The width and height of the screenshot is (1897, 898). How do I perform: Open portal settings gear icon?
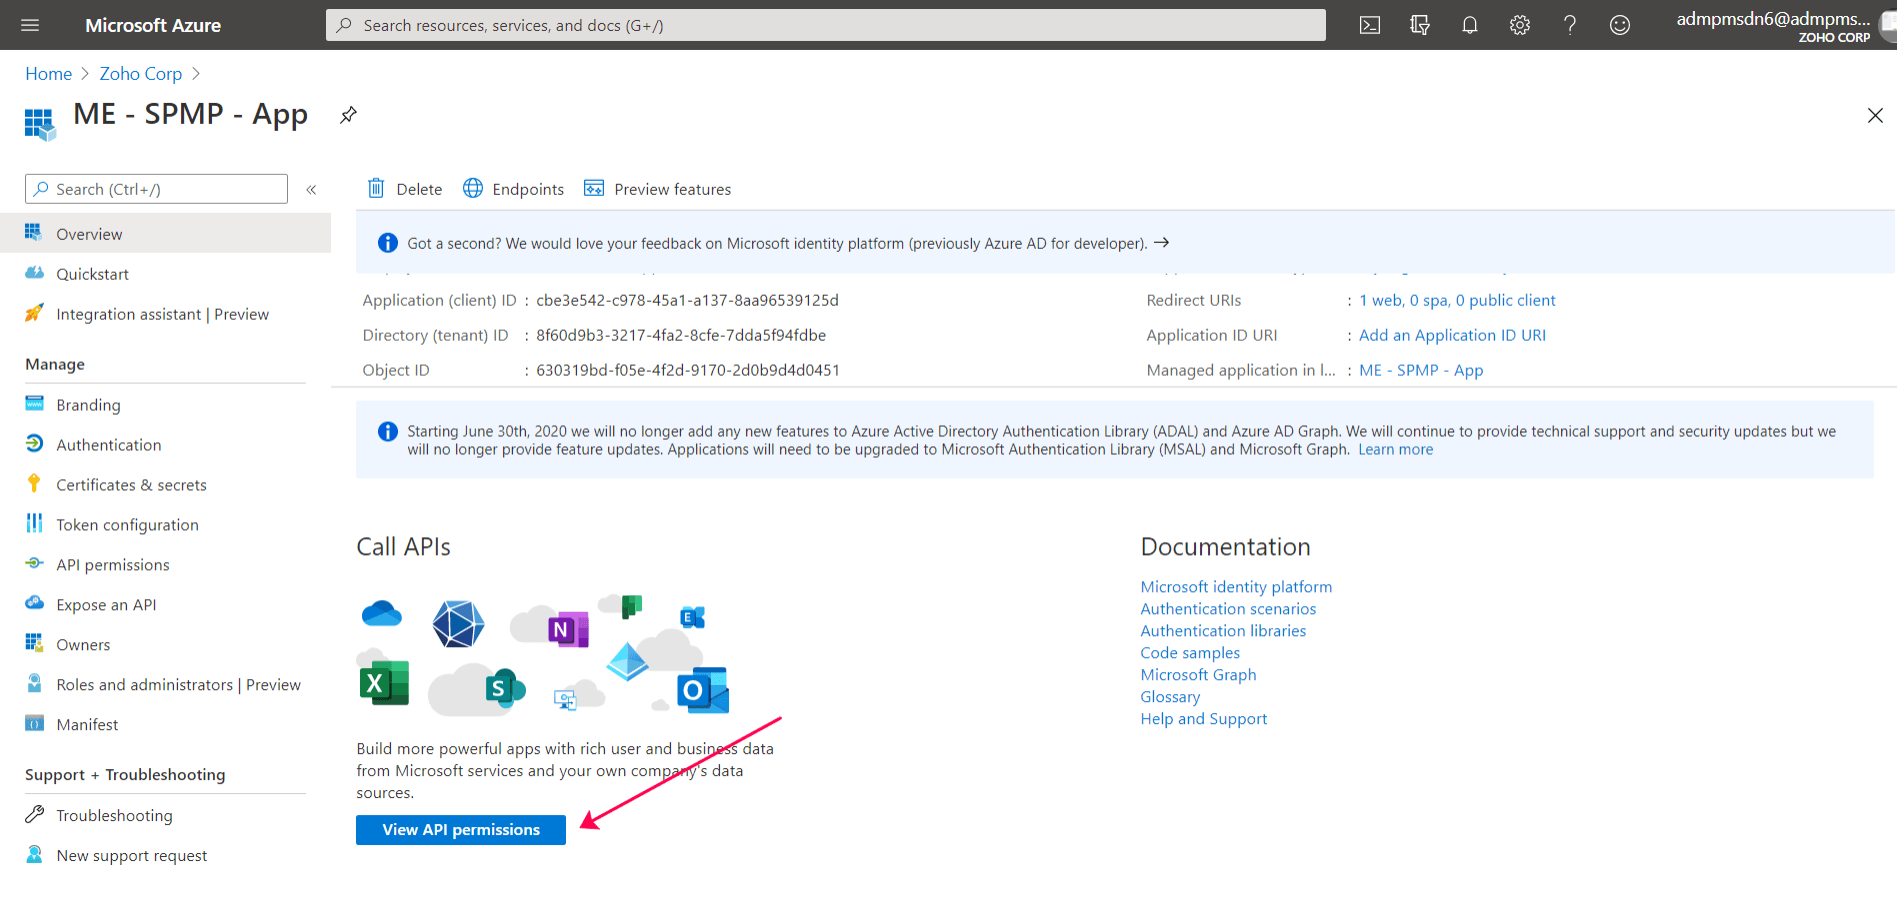point(1519,25)
